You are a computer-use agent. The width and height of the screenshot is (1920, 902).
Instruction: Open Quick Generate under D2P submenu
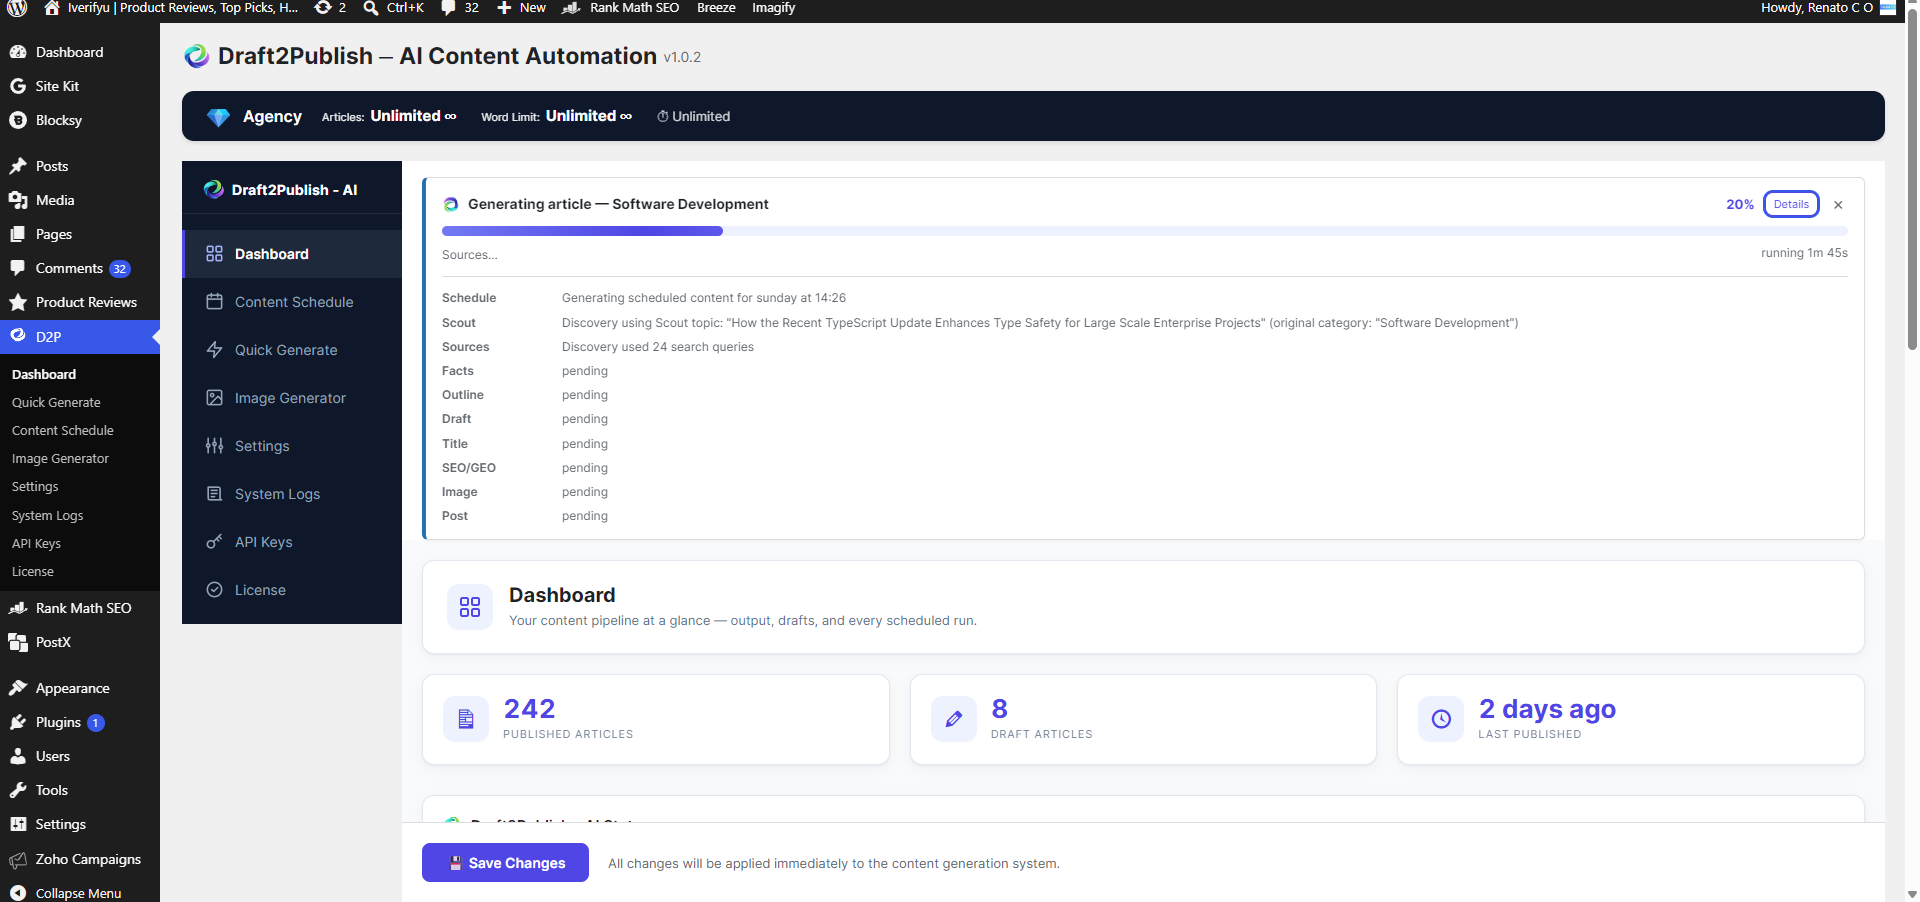(56, 402)
